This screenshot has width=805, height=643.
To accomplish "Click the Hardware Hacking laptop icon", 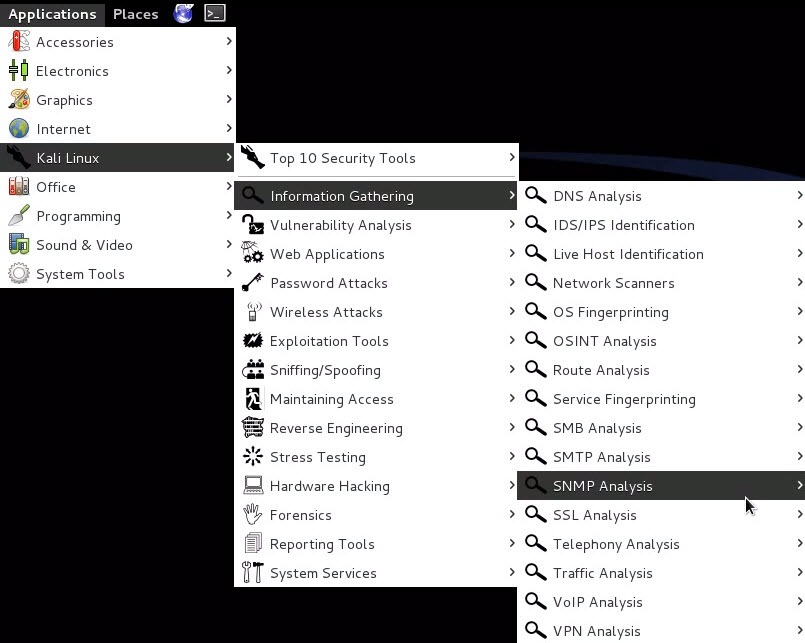I will [x=253, y=485].
